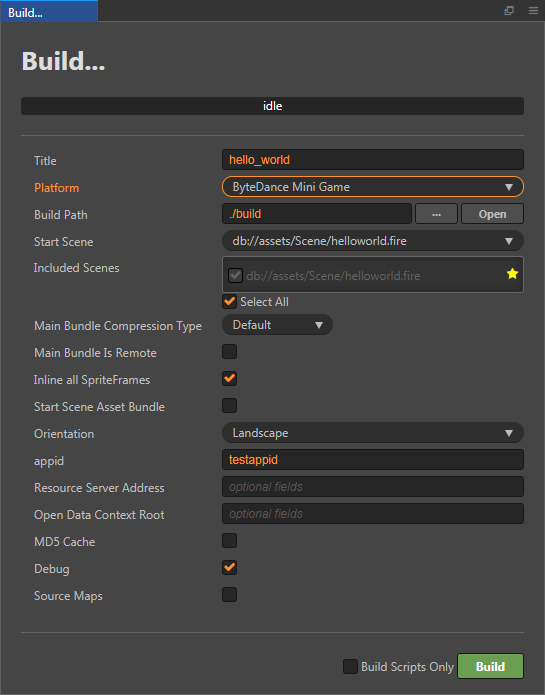Expand the Landscape orientation dropdown
545x695 pixels.
pos(373,433)
